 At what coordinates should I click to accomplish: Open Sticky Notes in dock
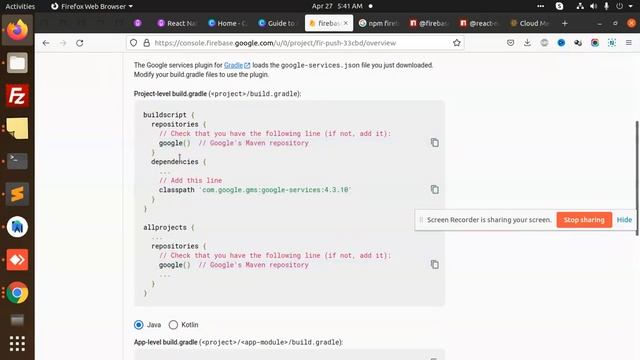17,128
